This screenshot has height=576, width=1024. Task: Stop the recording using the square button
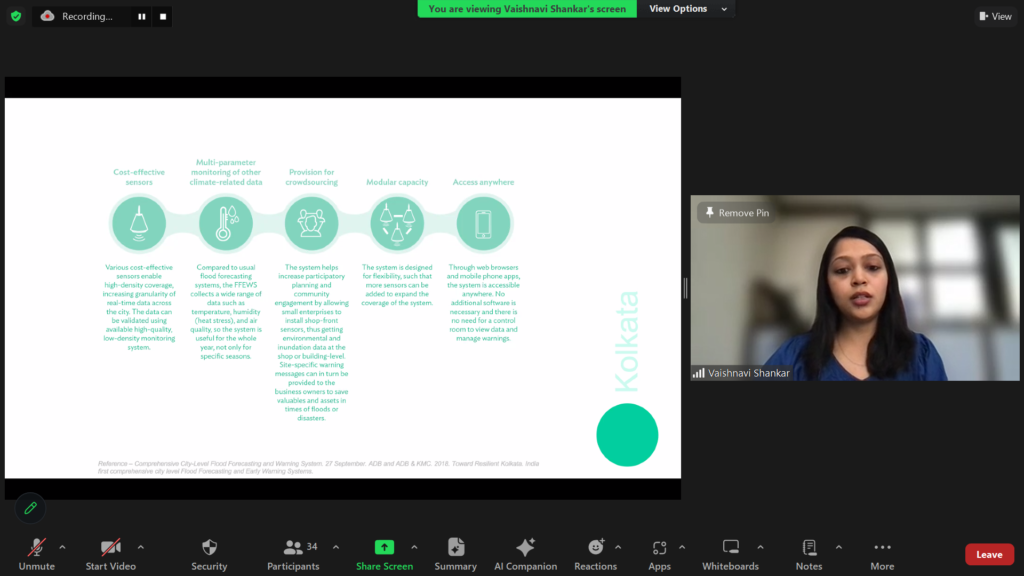click(x=163, y=17)
